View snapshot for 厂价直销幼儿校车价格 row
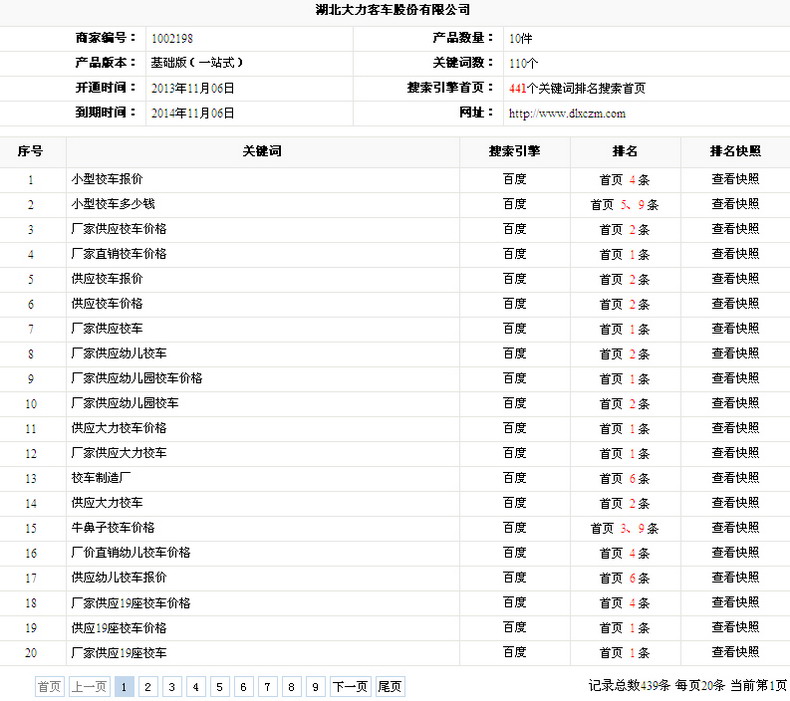The height and width of the screenshot is (701, 790). pos(735,553)
